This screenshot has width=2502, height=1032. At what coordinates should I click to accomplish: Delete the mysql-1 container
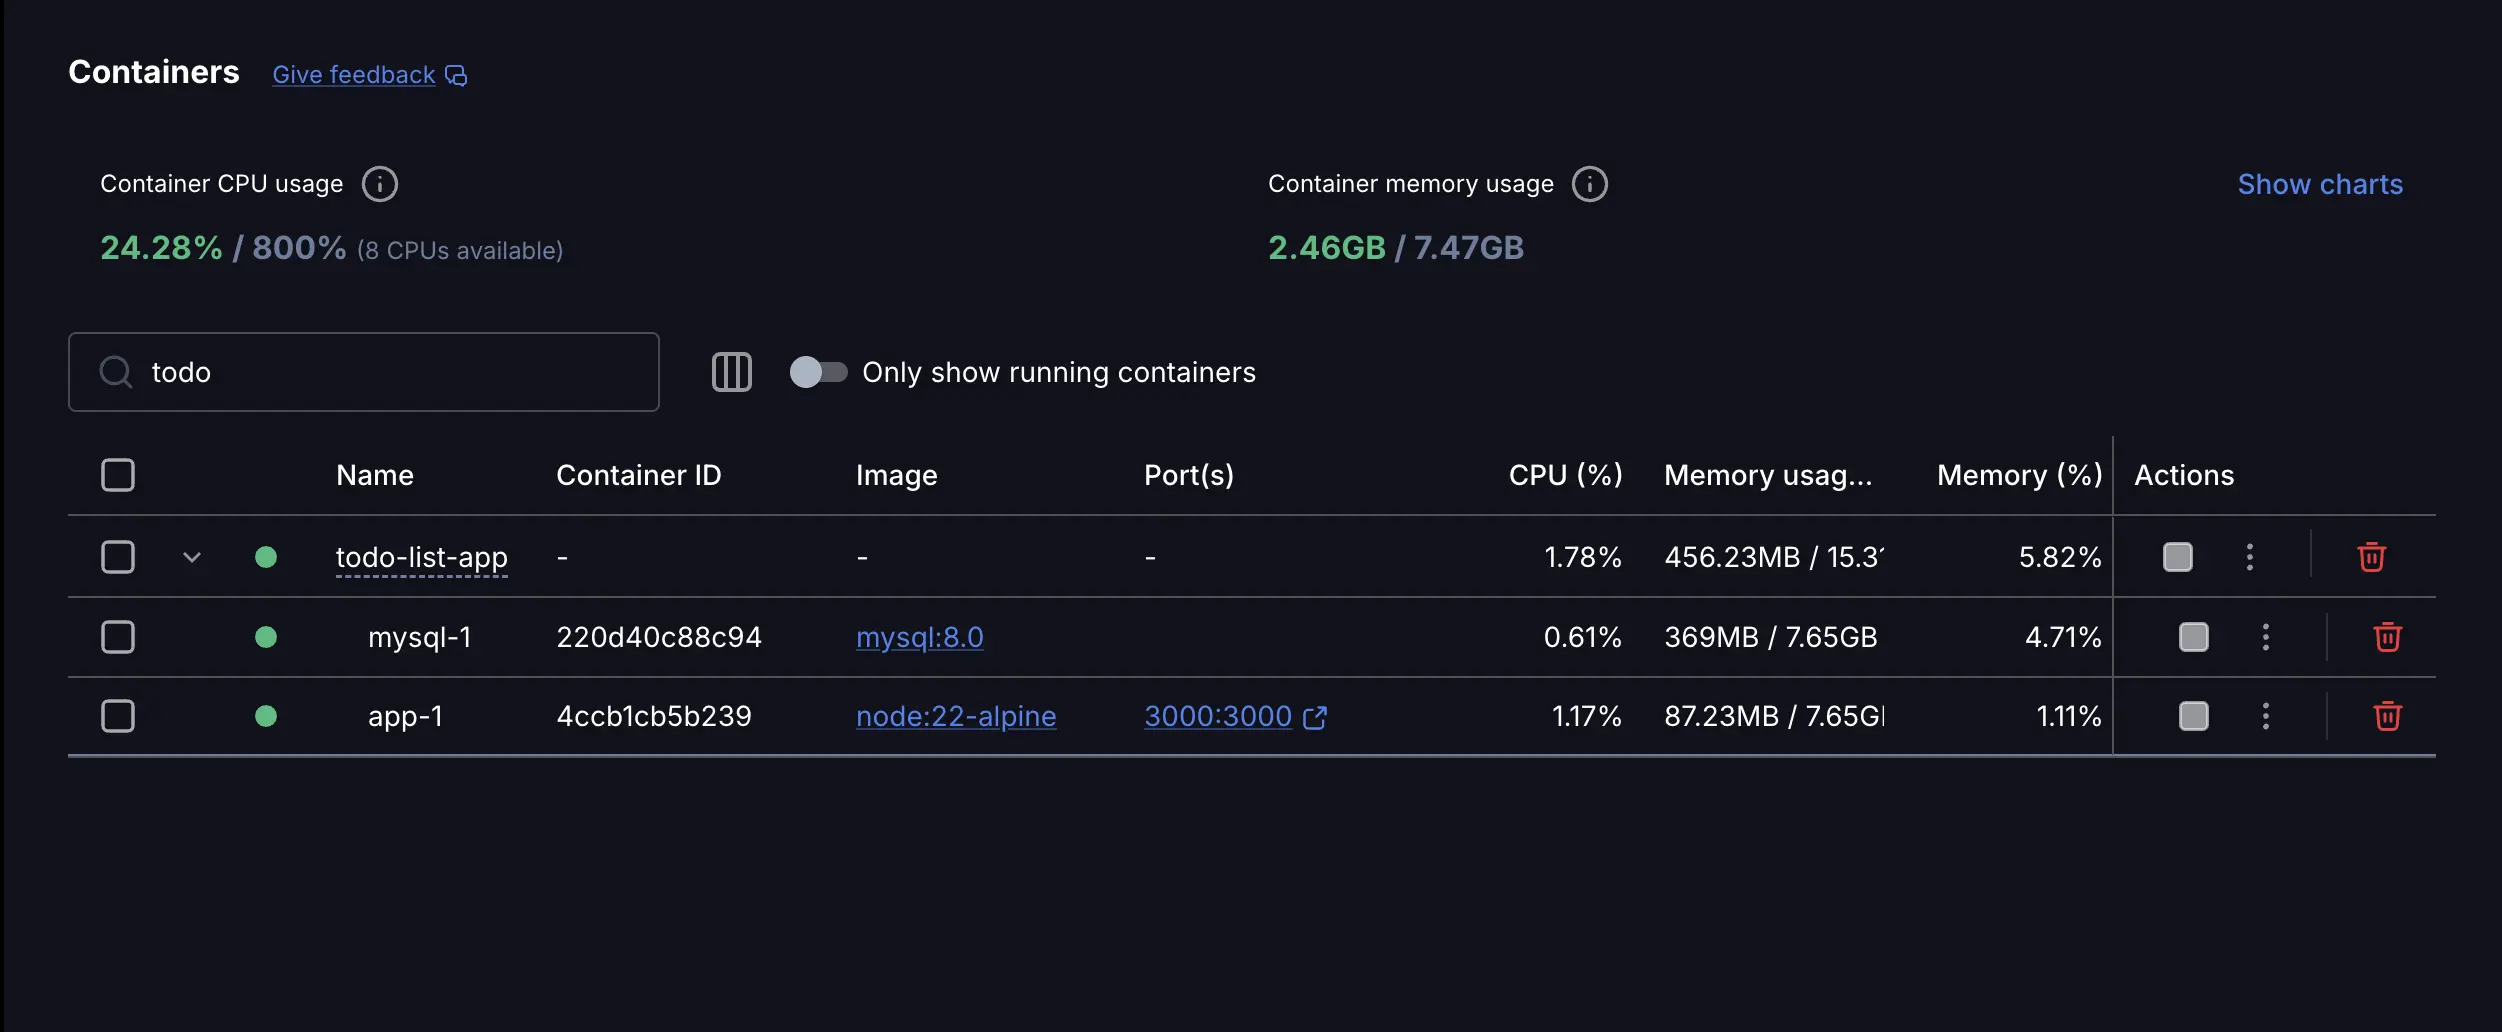2388,637
